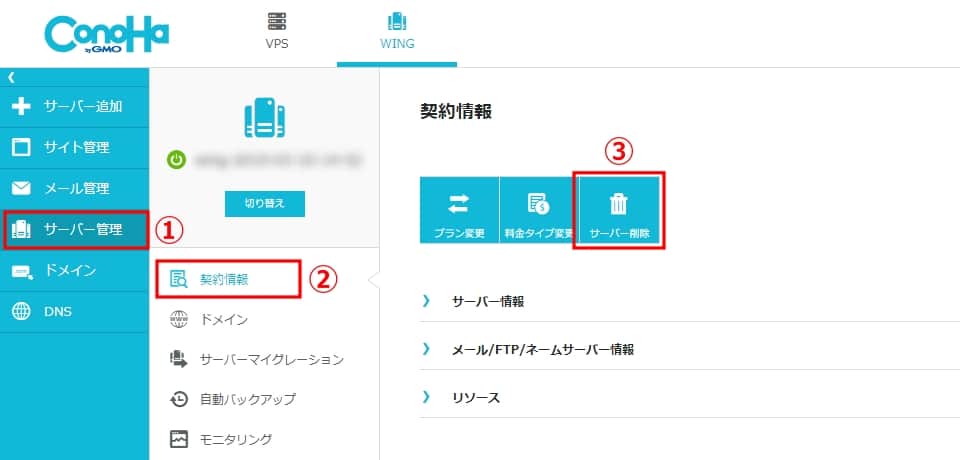Click the www globe icon for ドメイン
This screenshot has height=460, width=960.
178,319
